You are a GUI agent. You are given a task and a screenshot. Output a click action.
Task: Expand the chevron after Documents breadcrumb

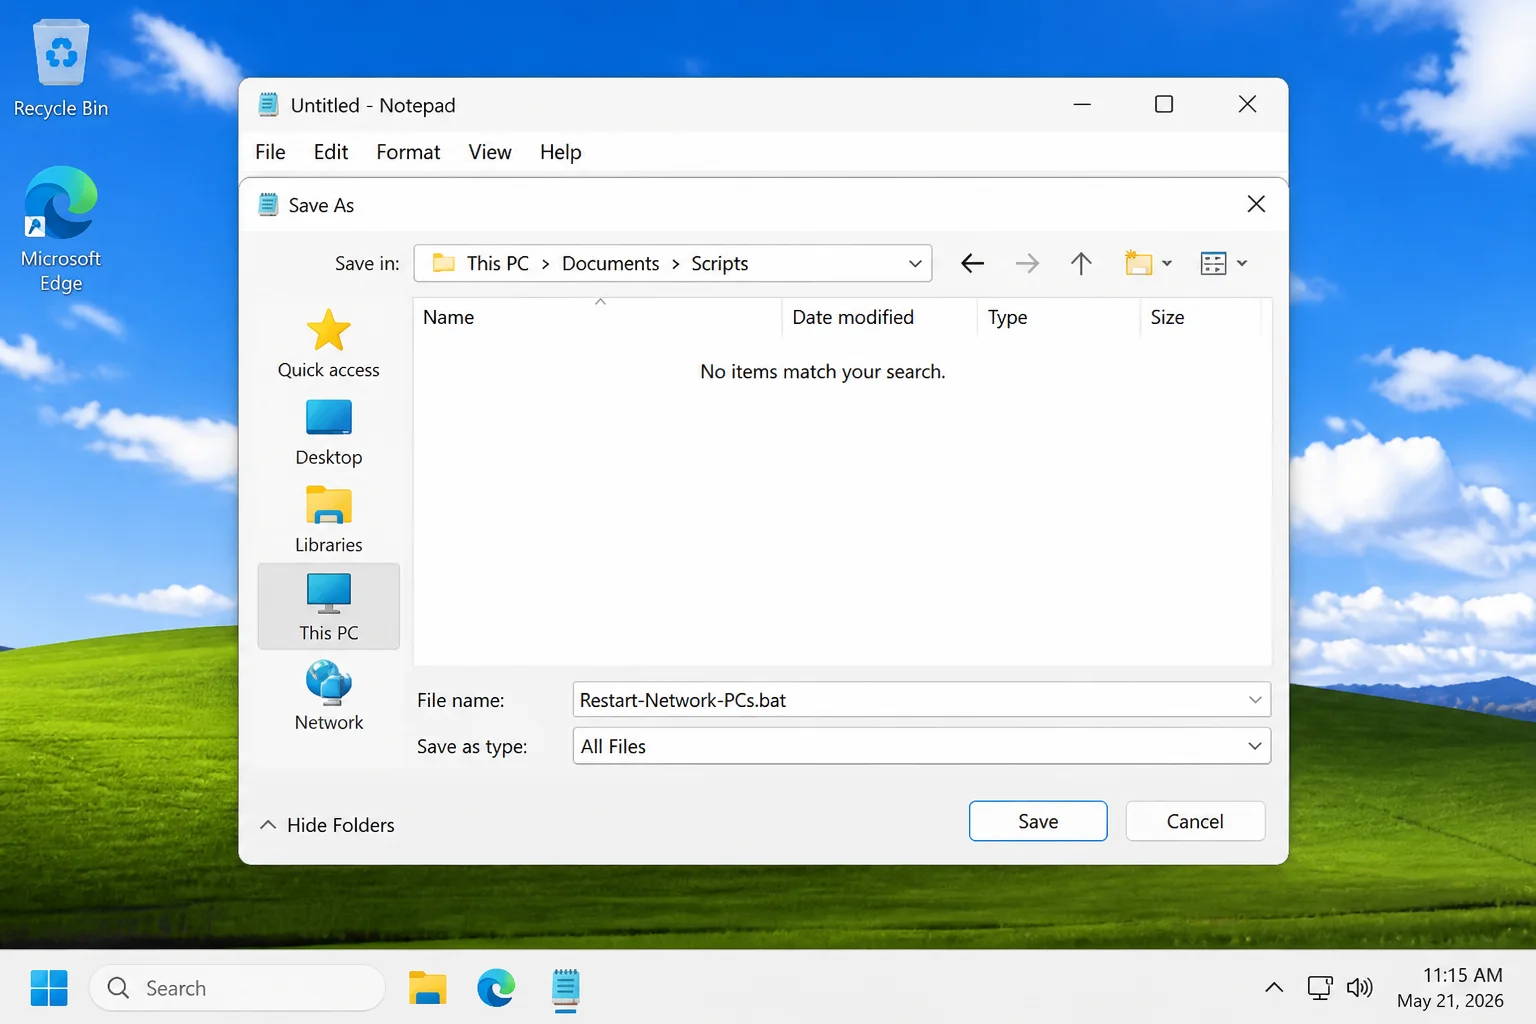[675, 264]
